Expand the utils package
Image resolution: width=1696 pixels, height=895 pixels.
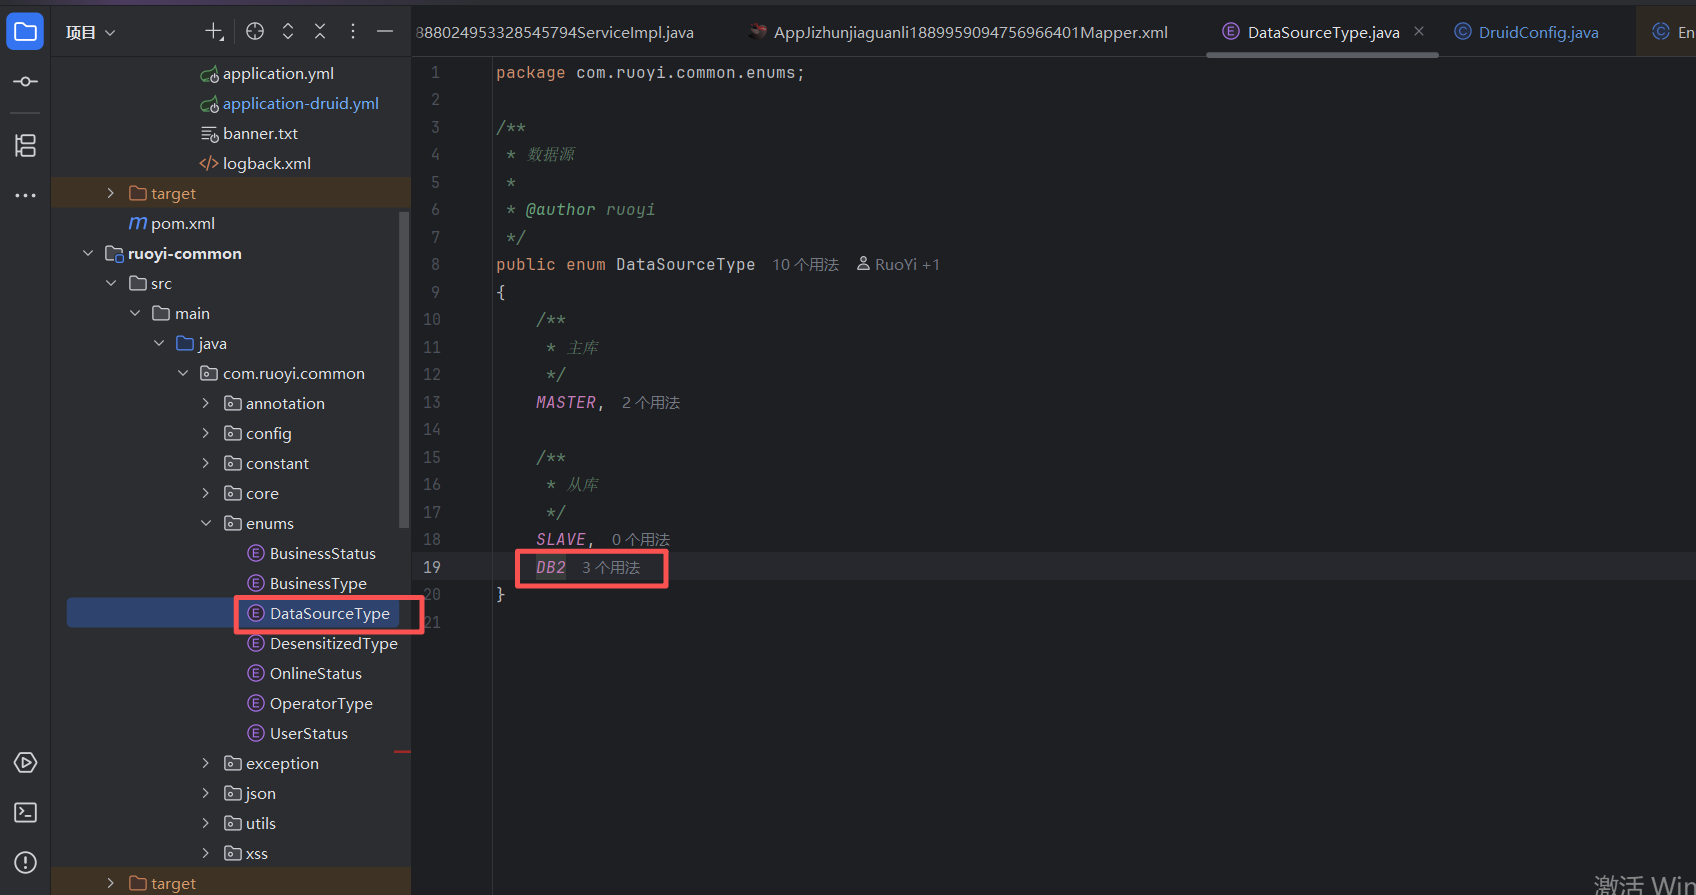click(206, 824)
